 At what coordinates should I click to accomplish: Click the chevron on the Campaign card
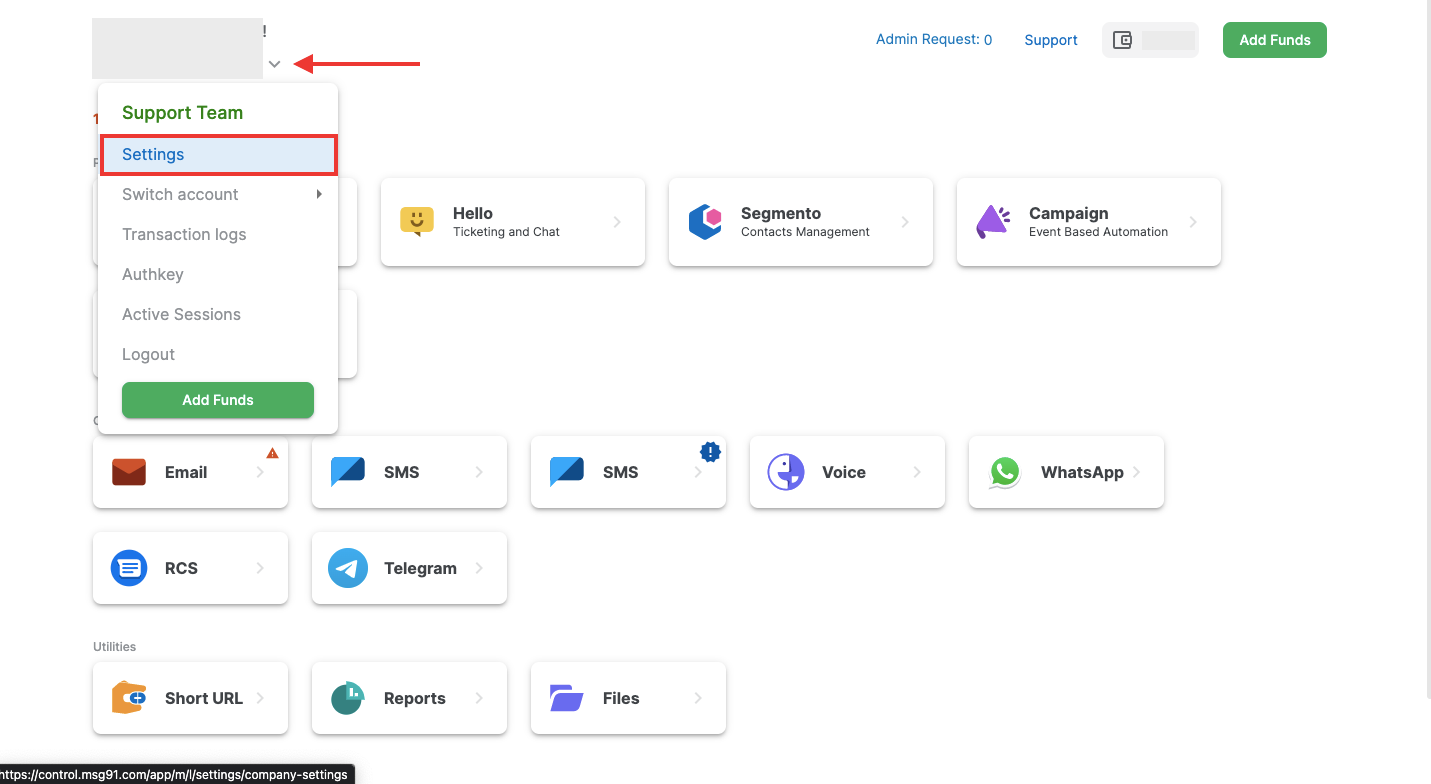click(x=1193, y=222)
